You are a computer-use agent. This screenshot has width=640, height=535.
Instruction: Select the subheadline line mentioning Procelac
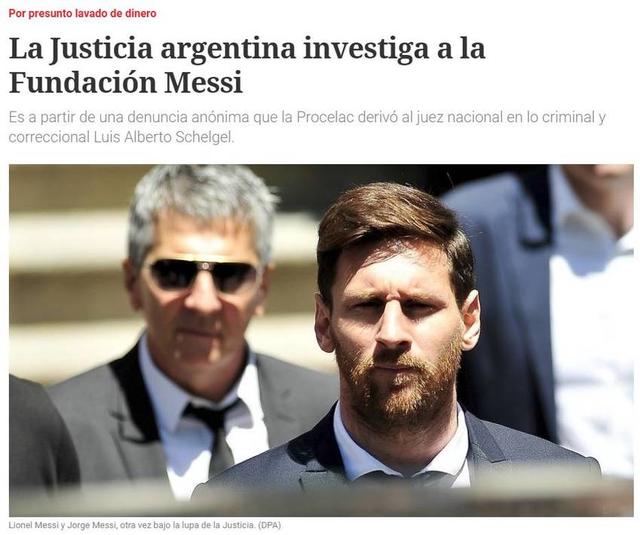point(307,118)
